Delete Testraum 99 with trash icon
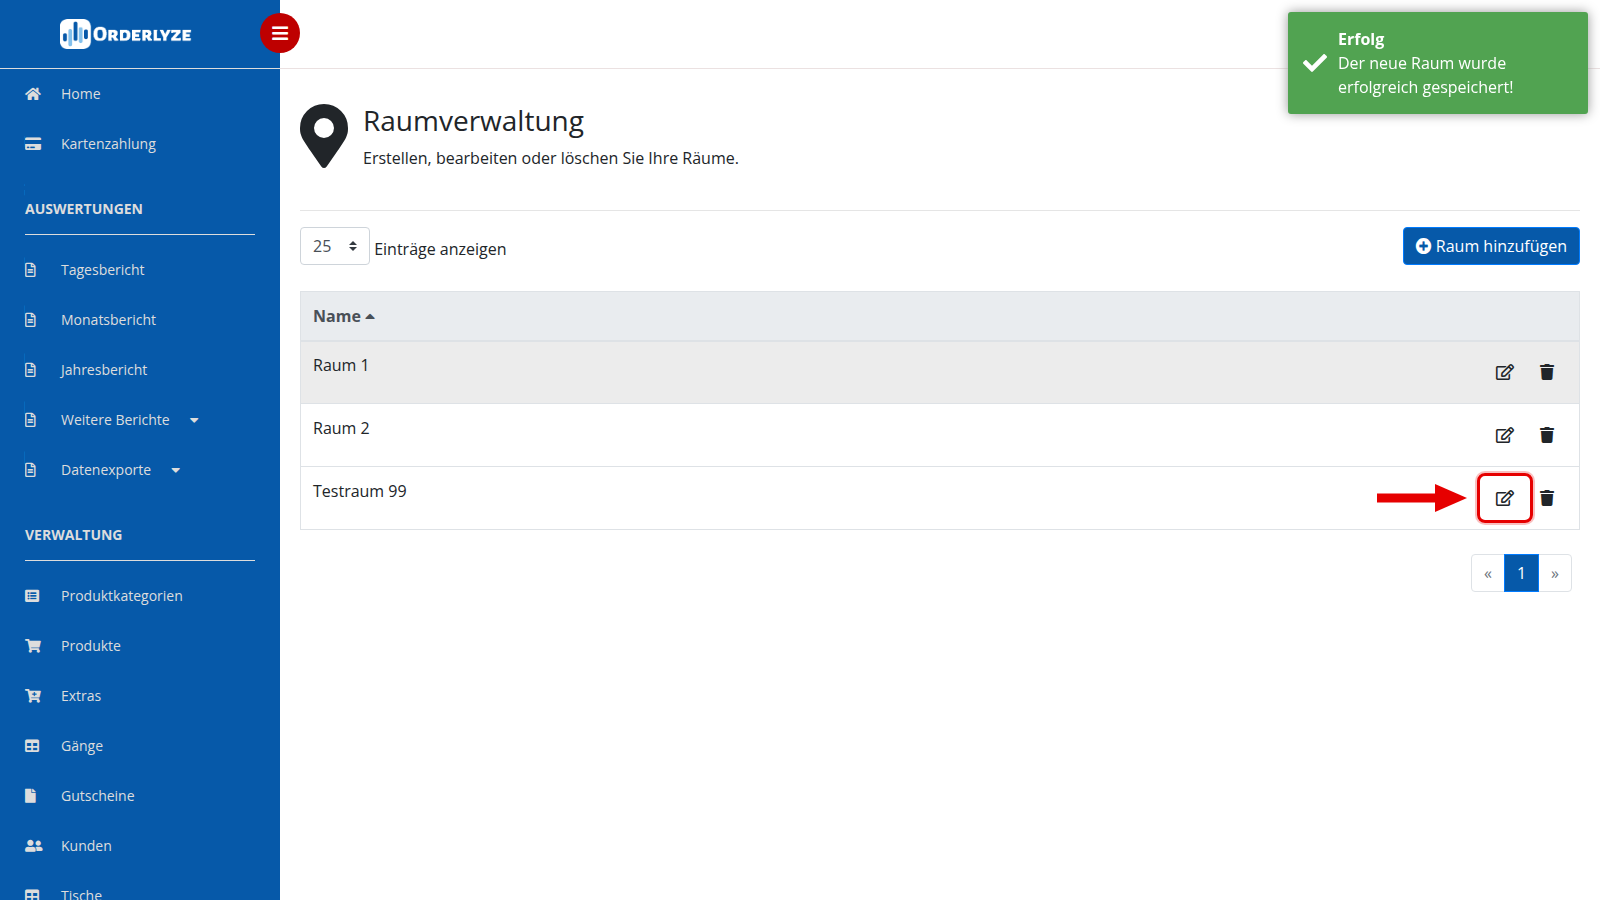 [x=1547, y=498]
